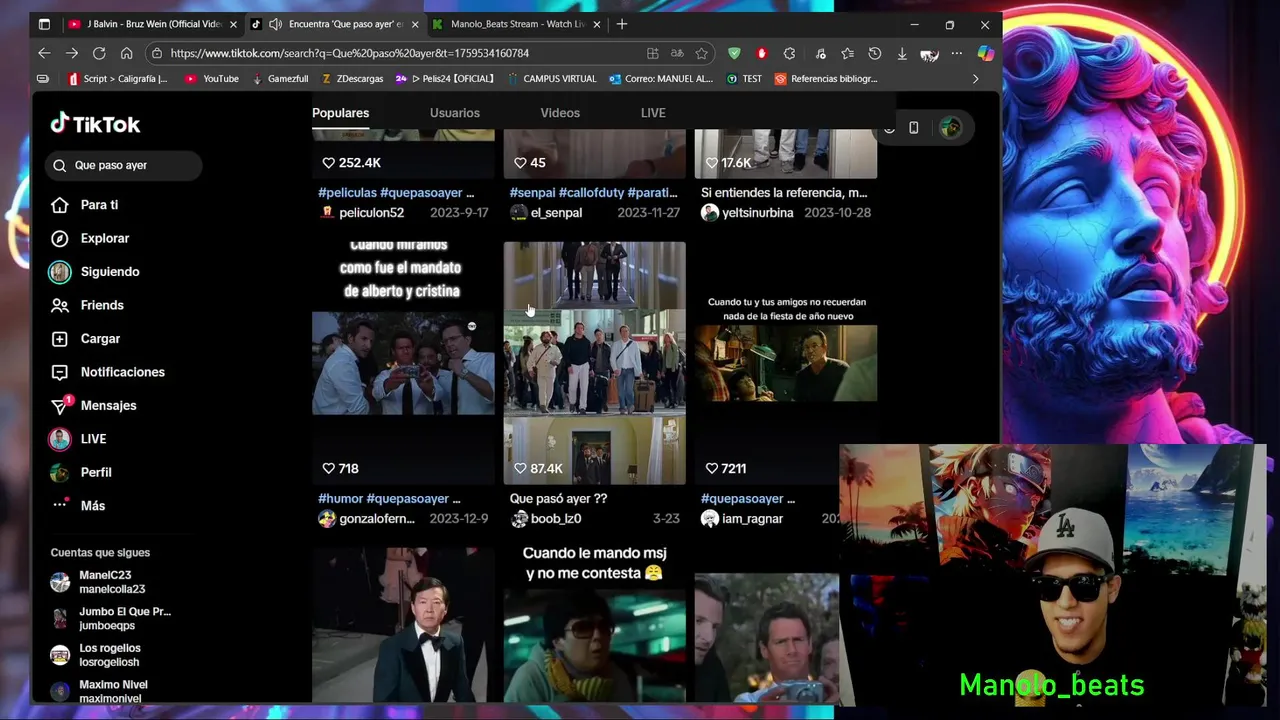This screenshot has height=720, width=1280.
Task: Open user peliculon52's profile
Action: point(371,213)
